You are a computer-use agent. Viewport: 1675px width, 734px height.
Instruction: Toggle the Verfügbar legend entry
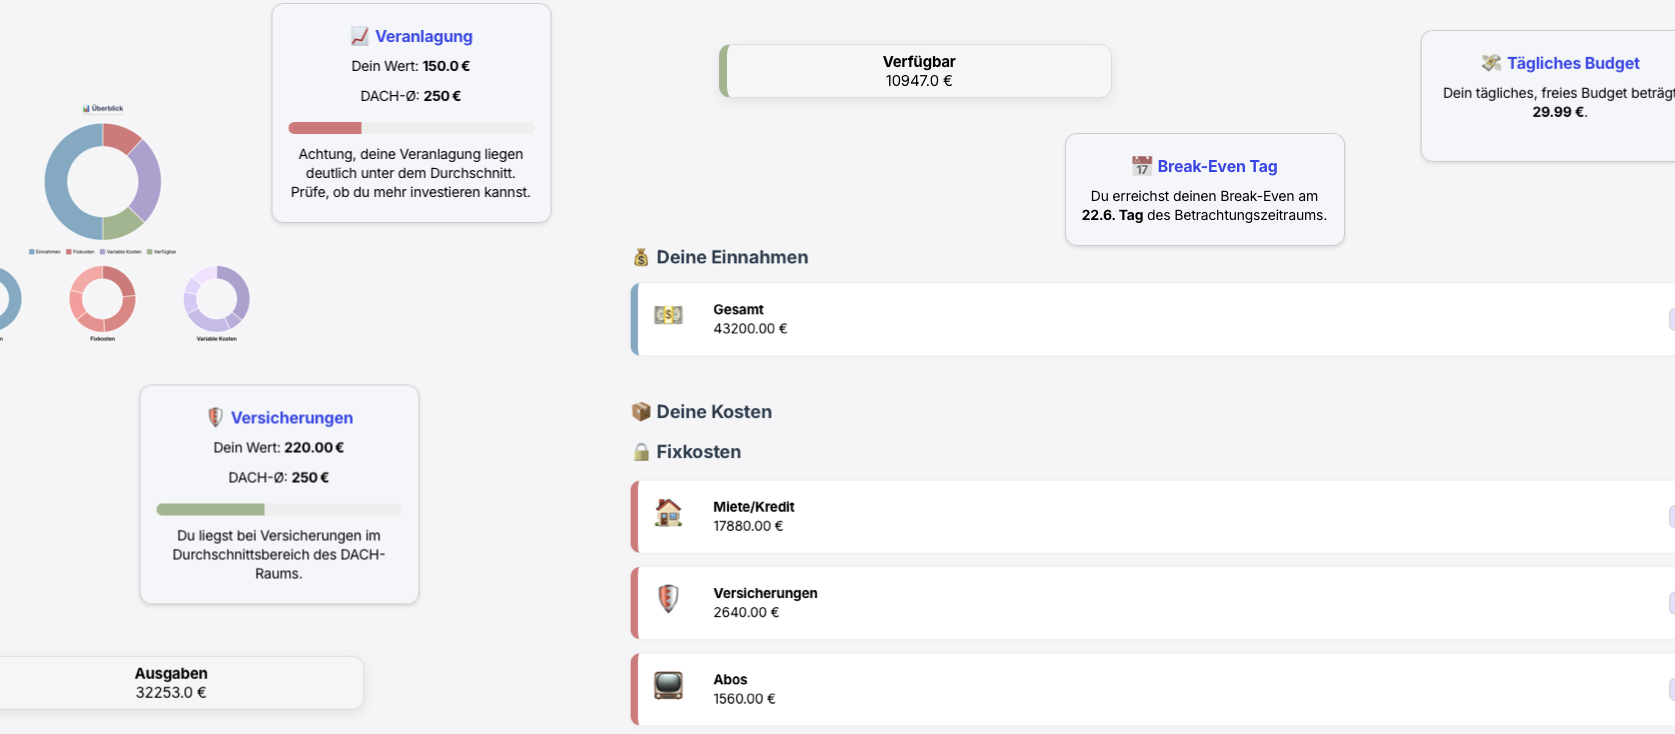pyautogui.click(x=164, y=252)
